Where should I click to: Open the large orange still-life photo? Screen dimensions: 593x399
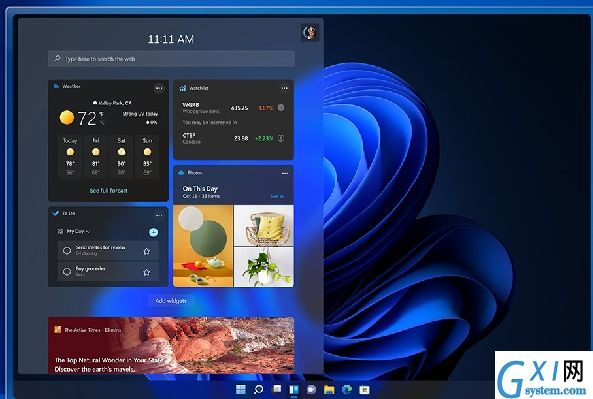(203, 246)
